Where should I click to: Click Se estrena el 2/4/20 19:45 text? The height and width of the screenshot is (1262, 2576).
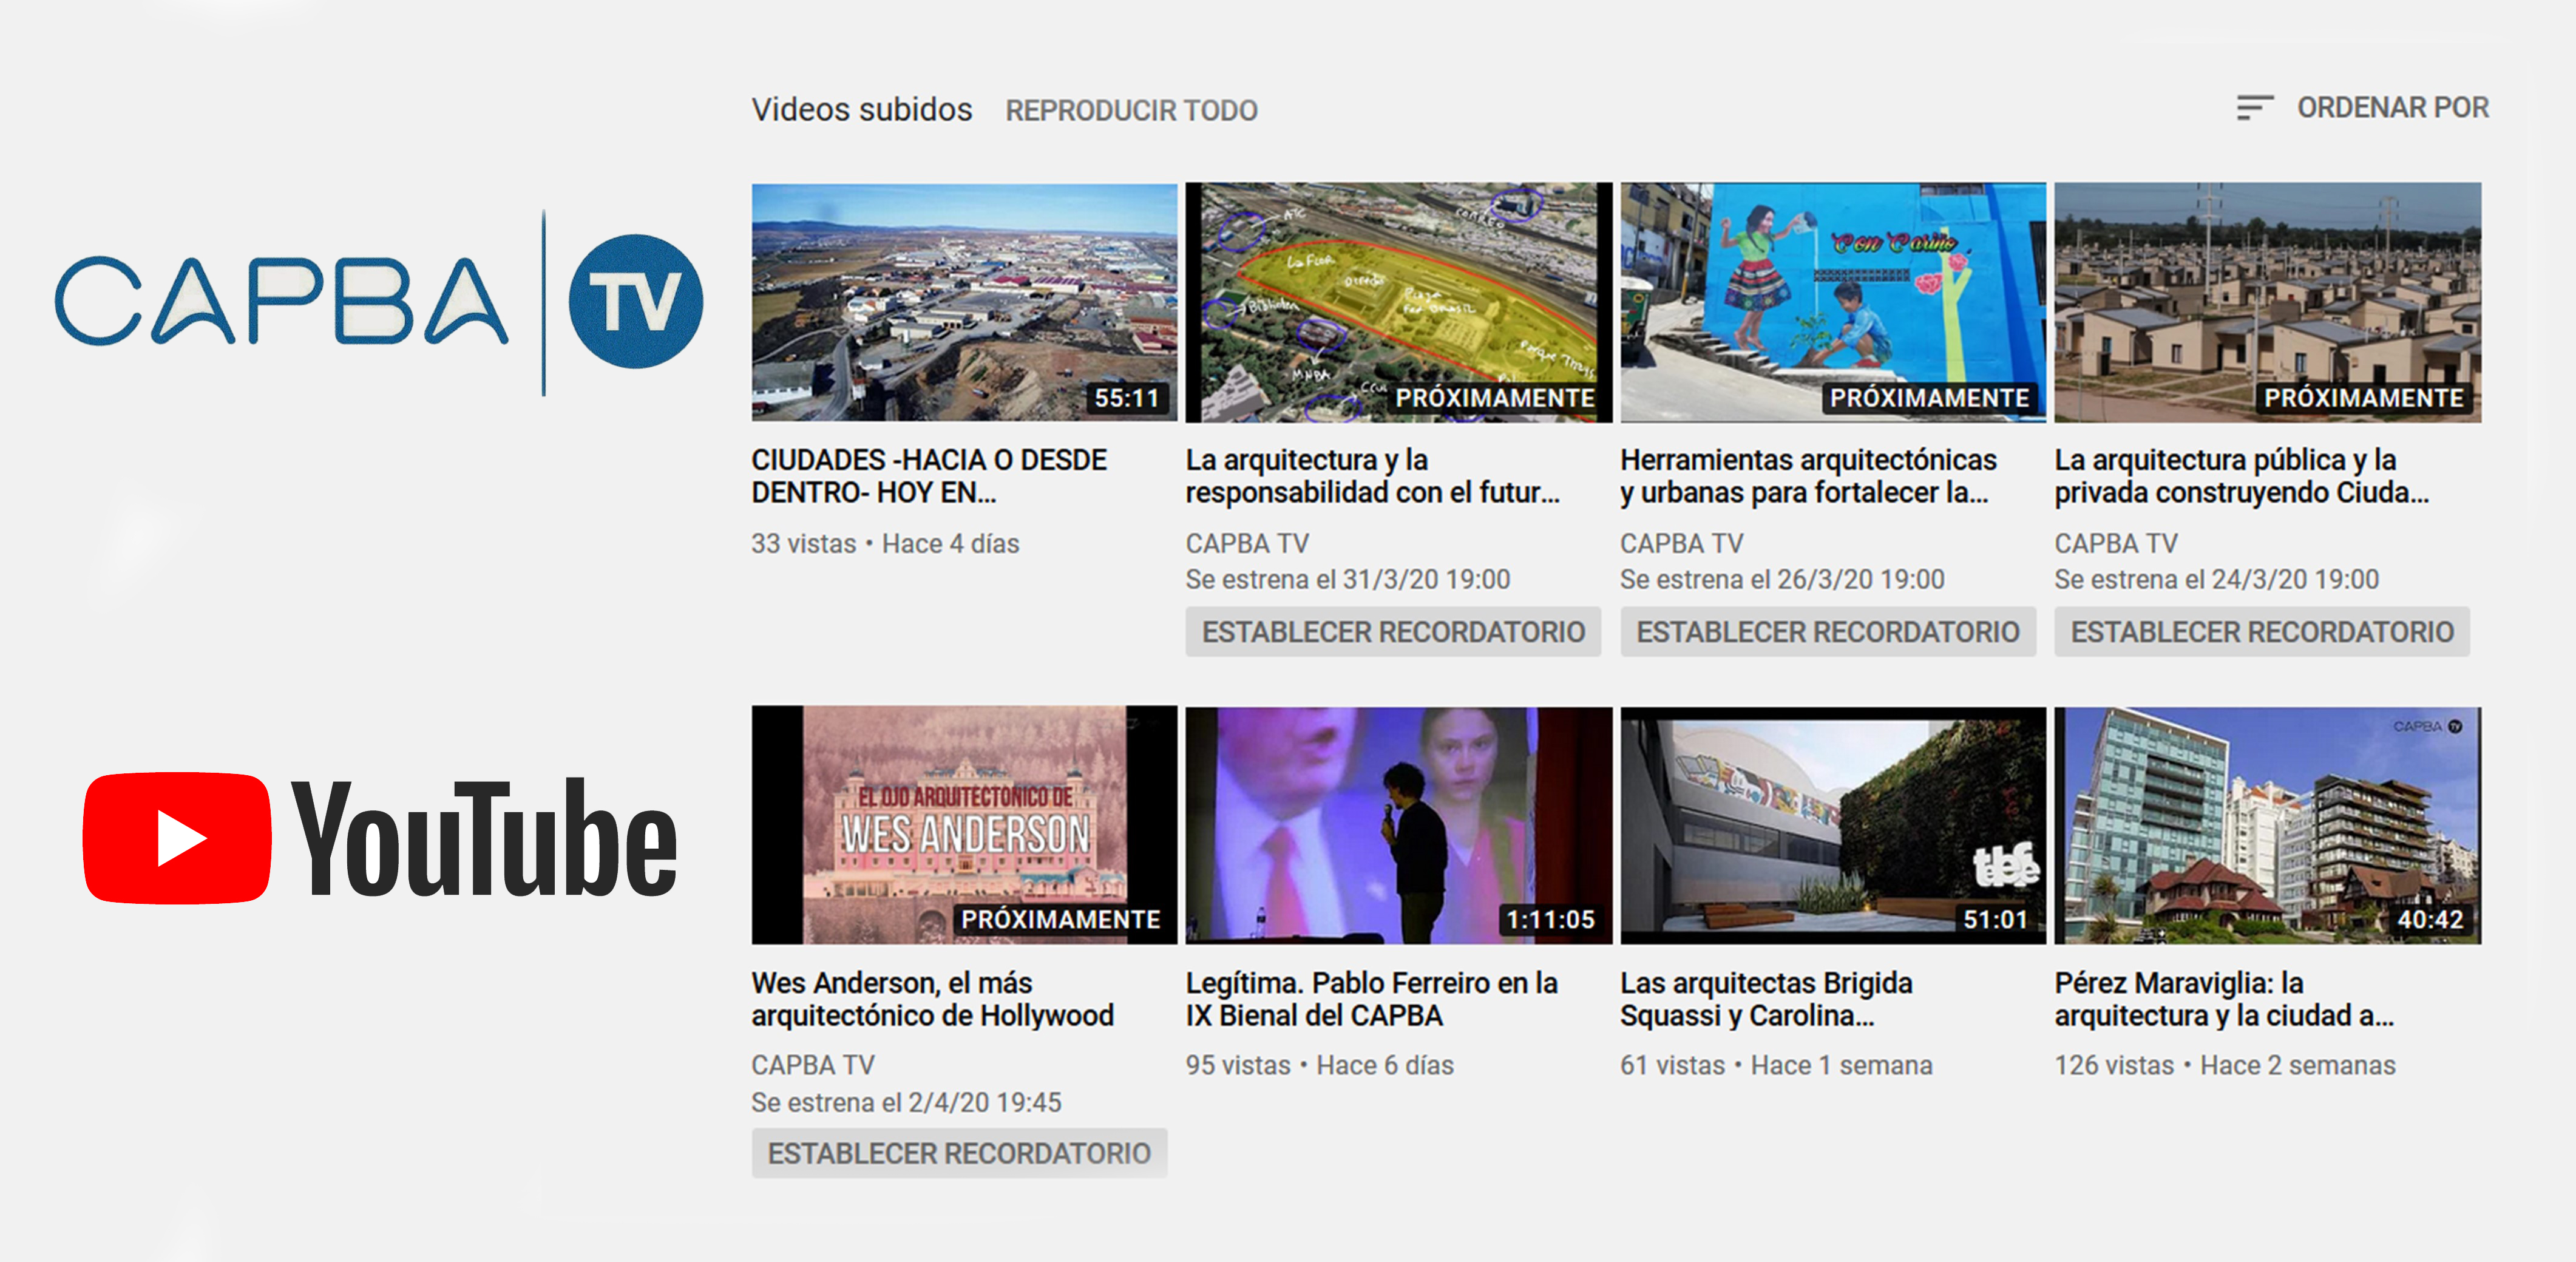point(906,1102)
